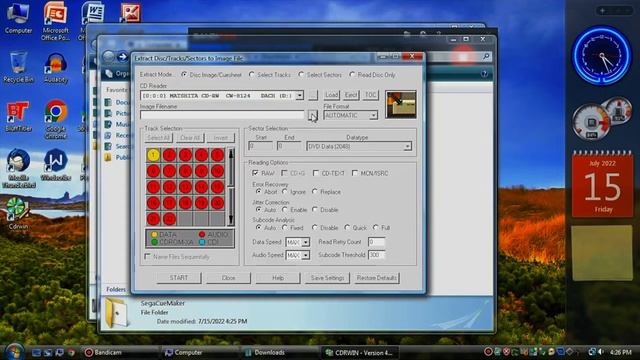
Task: Click the yellow DATA legend swatch
Action: [x=154, y=235]
